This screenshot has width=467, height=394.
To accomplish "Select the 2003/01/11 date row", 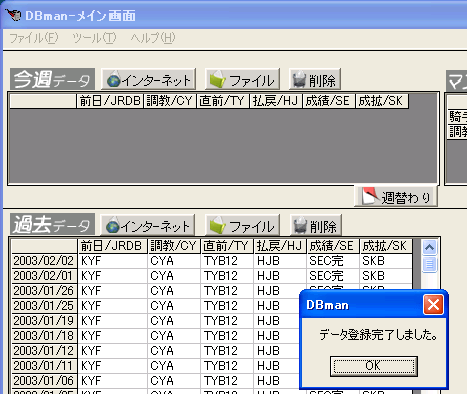I will tap(44, 366).
